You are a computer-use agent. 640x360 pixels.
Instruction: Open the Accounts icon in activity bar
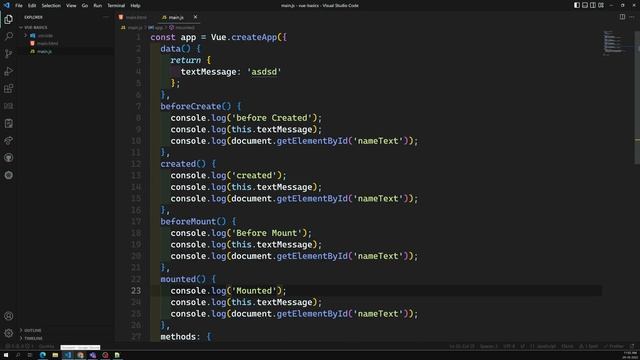click(x=9, y=316)
